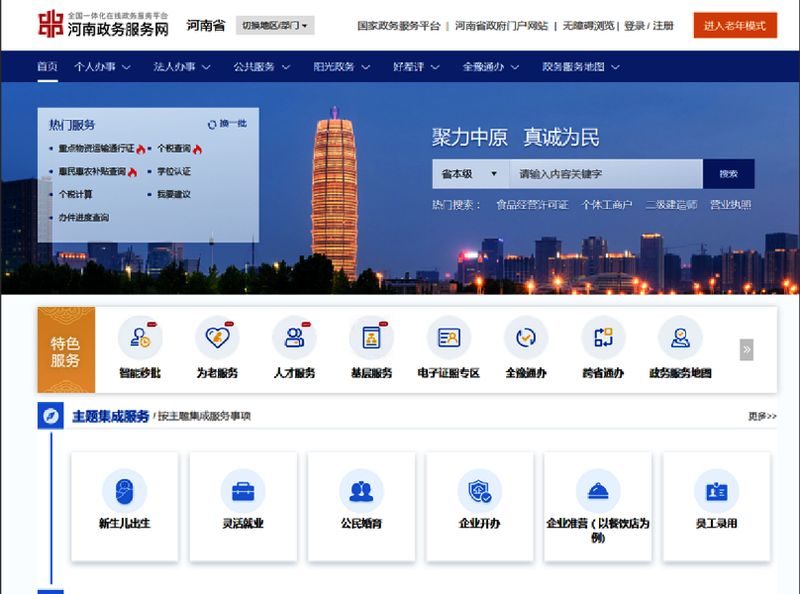Click the blue 搜索 button
This screenshot has width=800, height=594.
(x=729, y=174)
